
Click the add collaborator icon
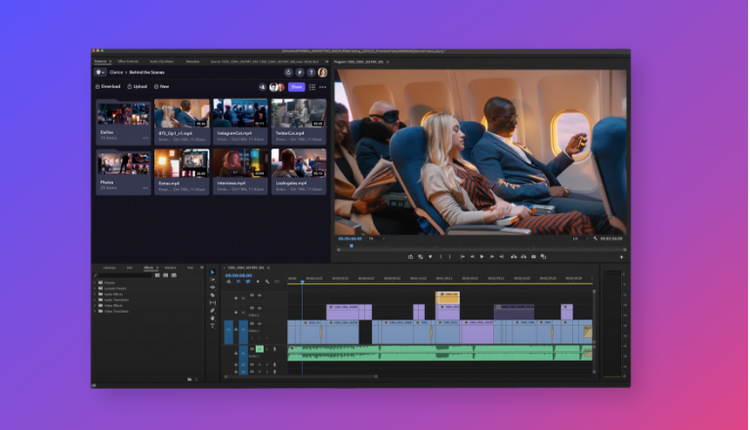(x=262, y=87)
